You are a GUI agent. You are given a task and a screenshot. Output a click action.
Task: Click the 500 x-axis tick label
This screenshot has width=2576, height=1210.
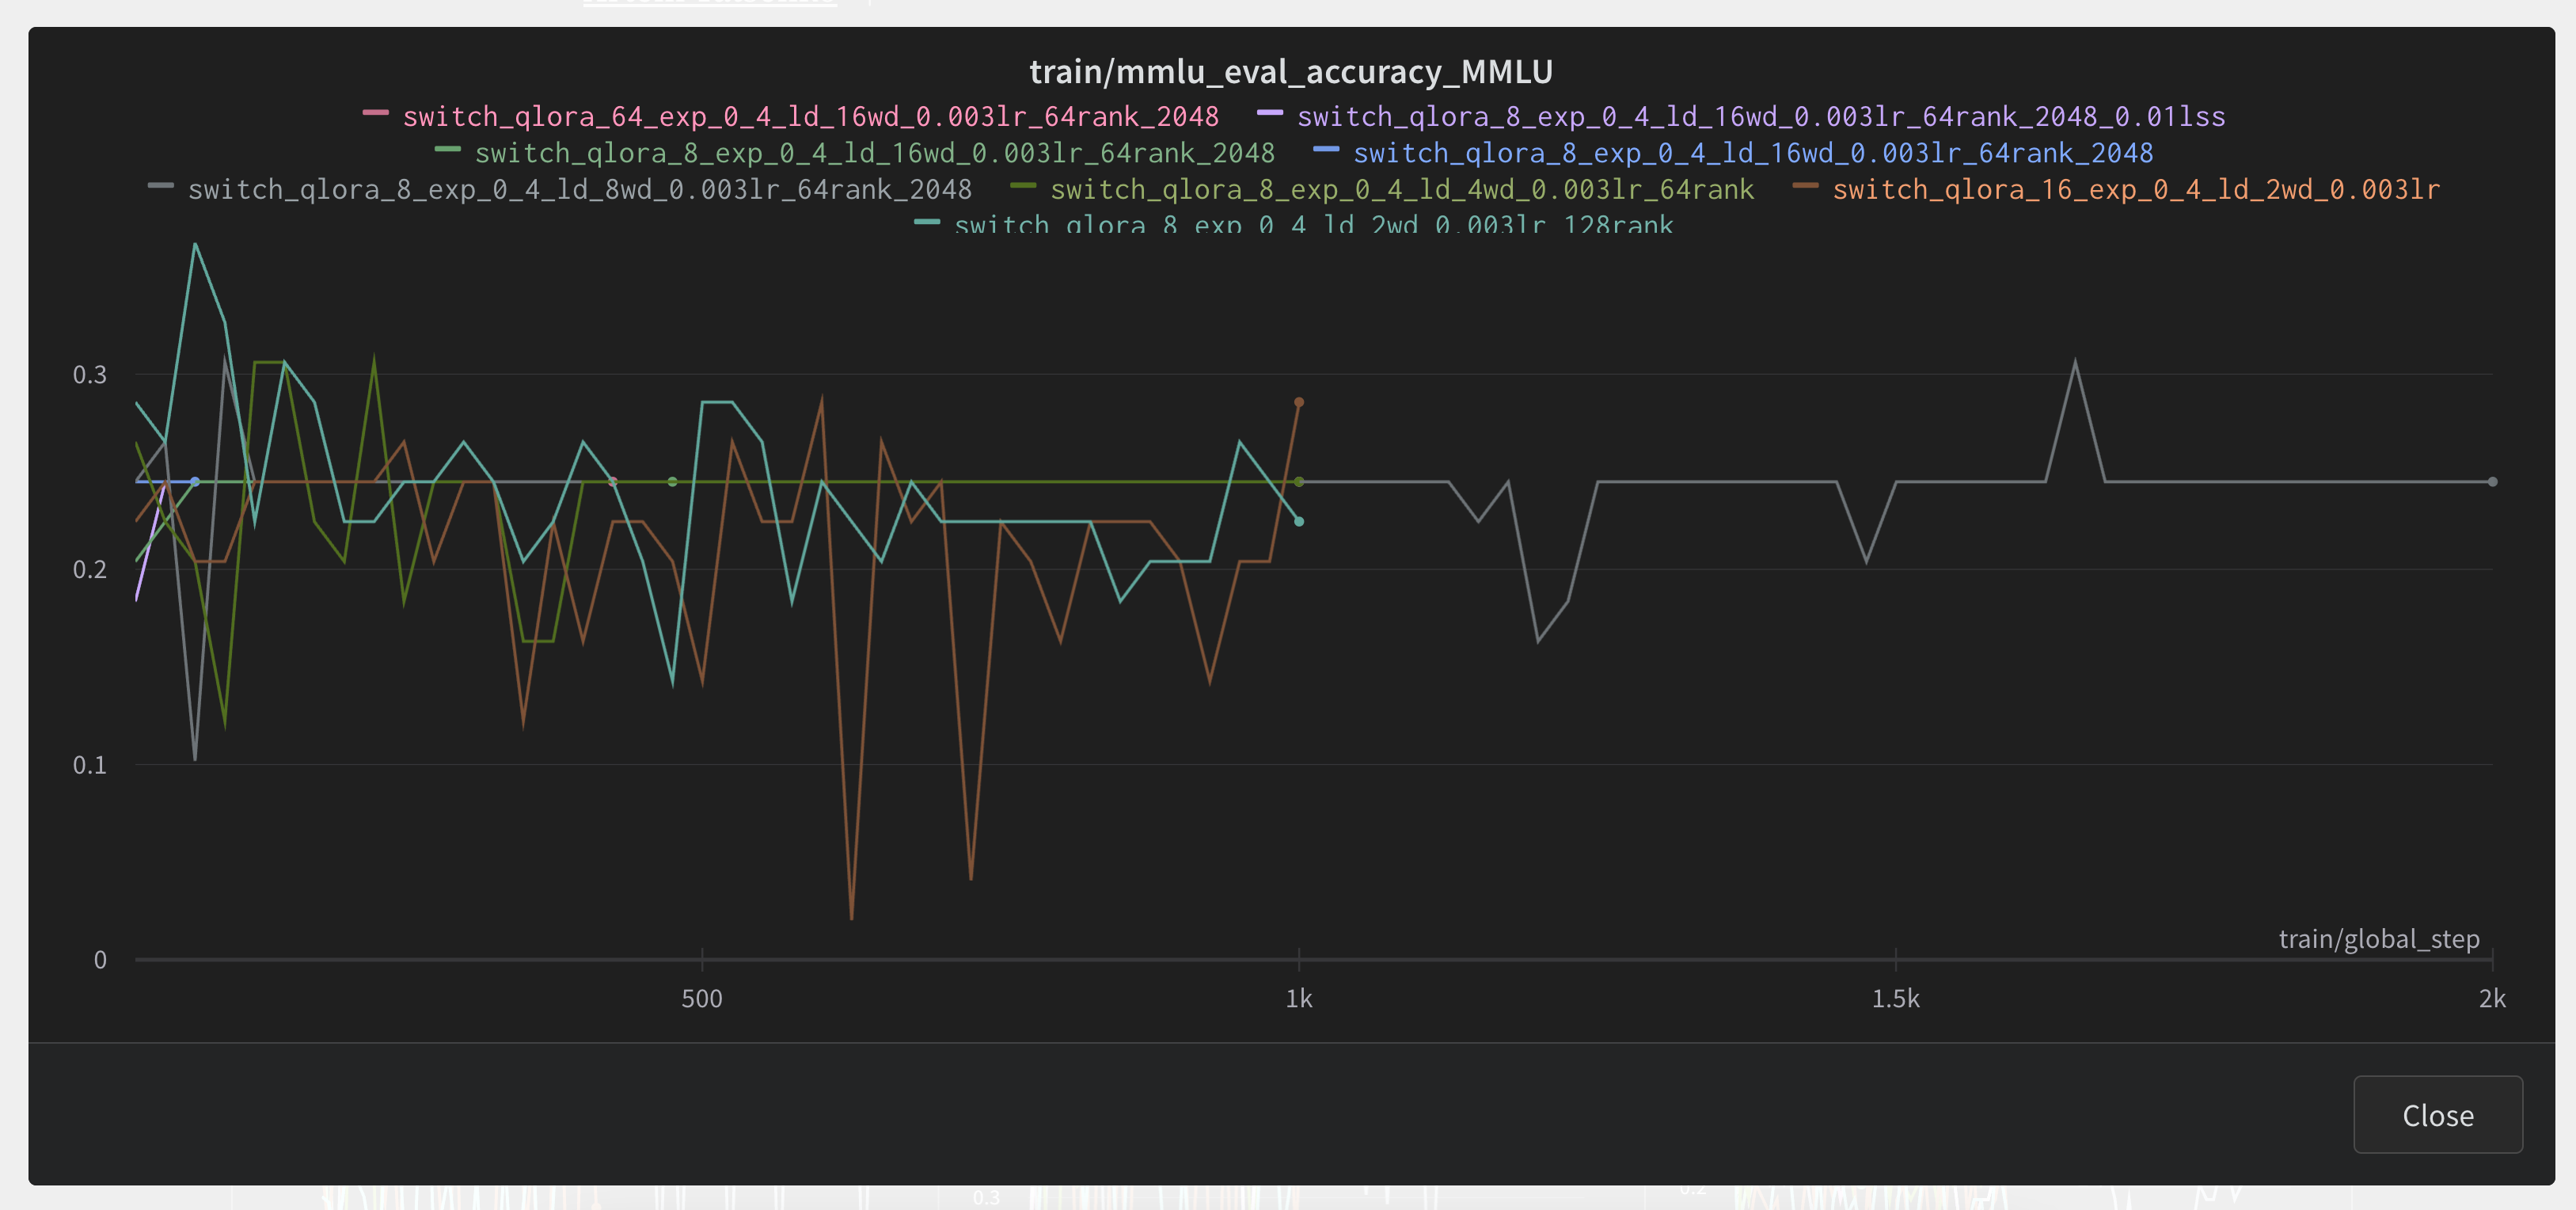click(x=701, y=999)
